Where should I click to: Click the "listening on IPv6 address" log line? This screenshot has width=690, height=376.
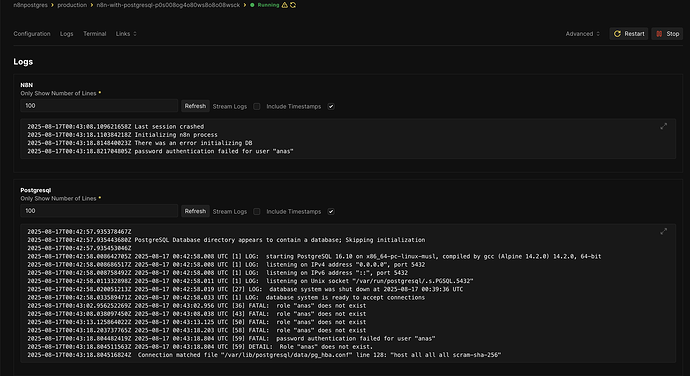pos(217,273)
